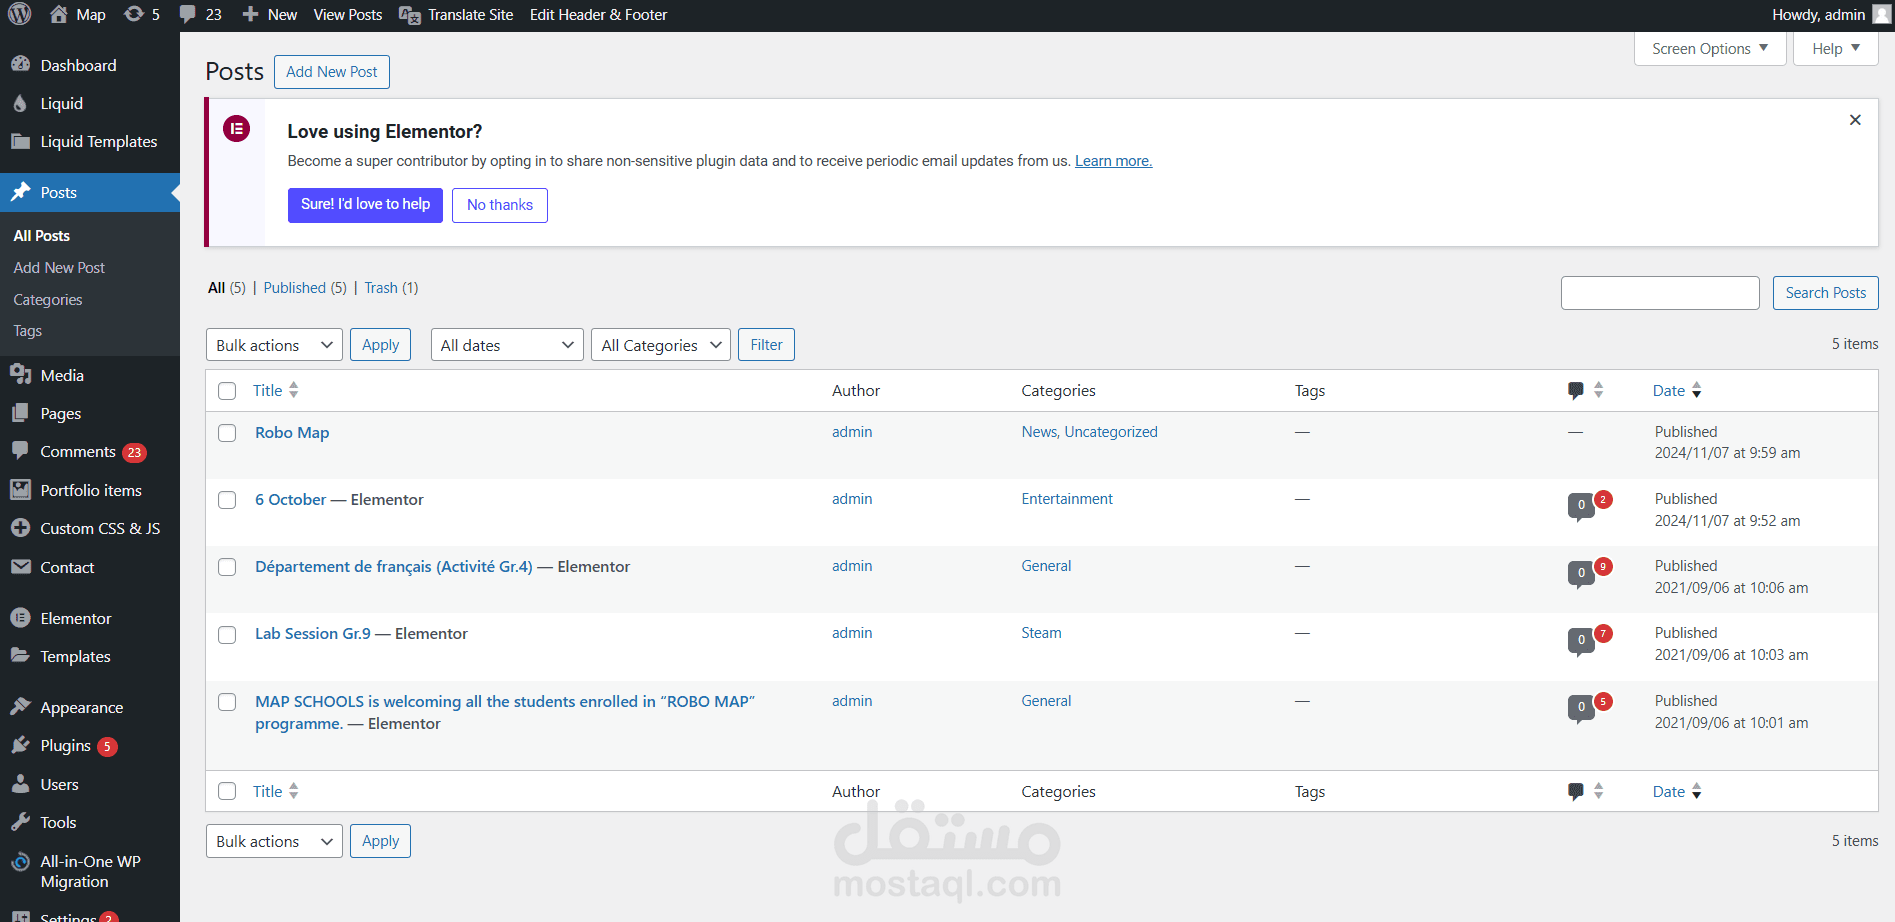Click the Appearance paintbrush icon

pos(20,707)
